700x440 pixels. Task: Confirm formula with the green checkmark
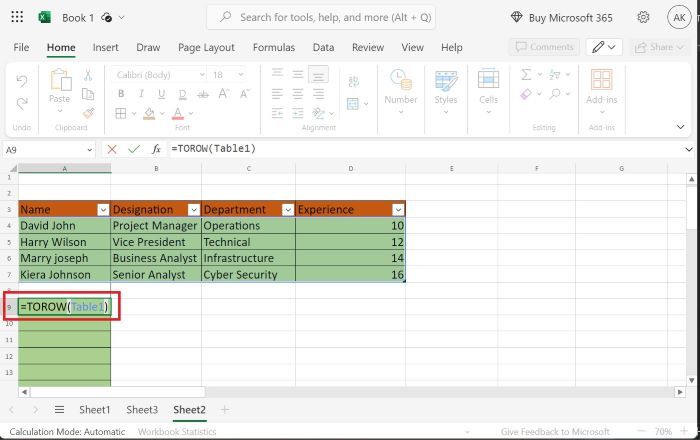coord(134,149)
